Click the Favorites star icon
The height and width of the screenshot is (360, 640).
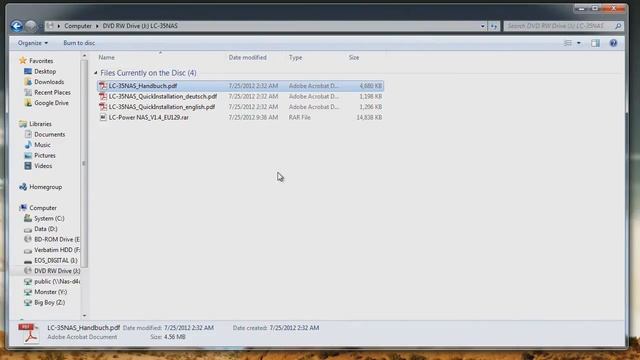tap(23, 61)
